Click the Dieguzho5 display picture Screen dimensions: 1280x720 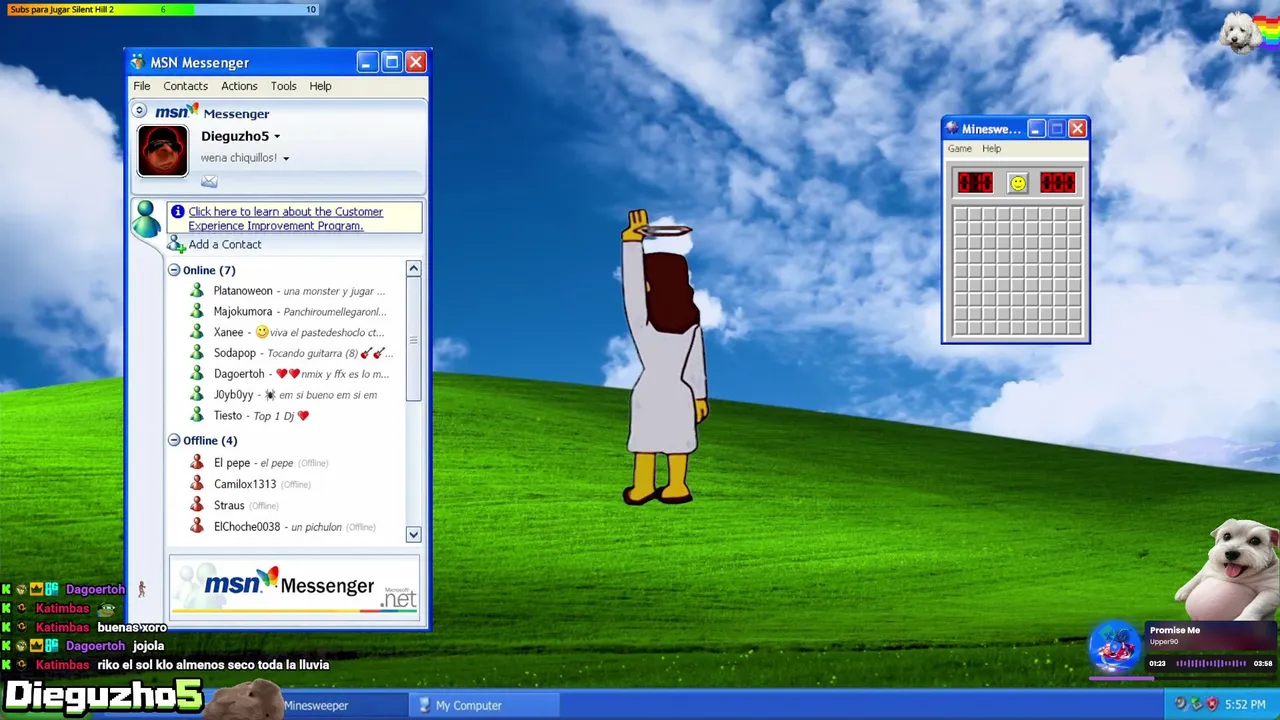pyautogui.click(x=163, y=151)
